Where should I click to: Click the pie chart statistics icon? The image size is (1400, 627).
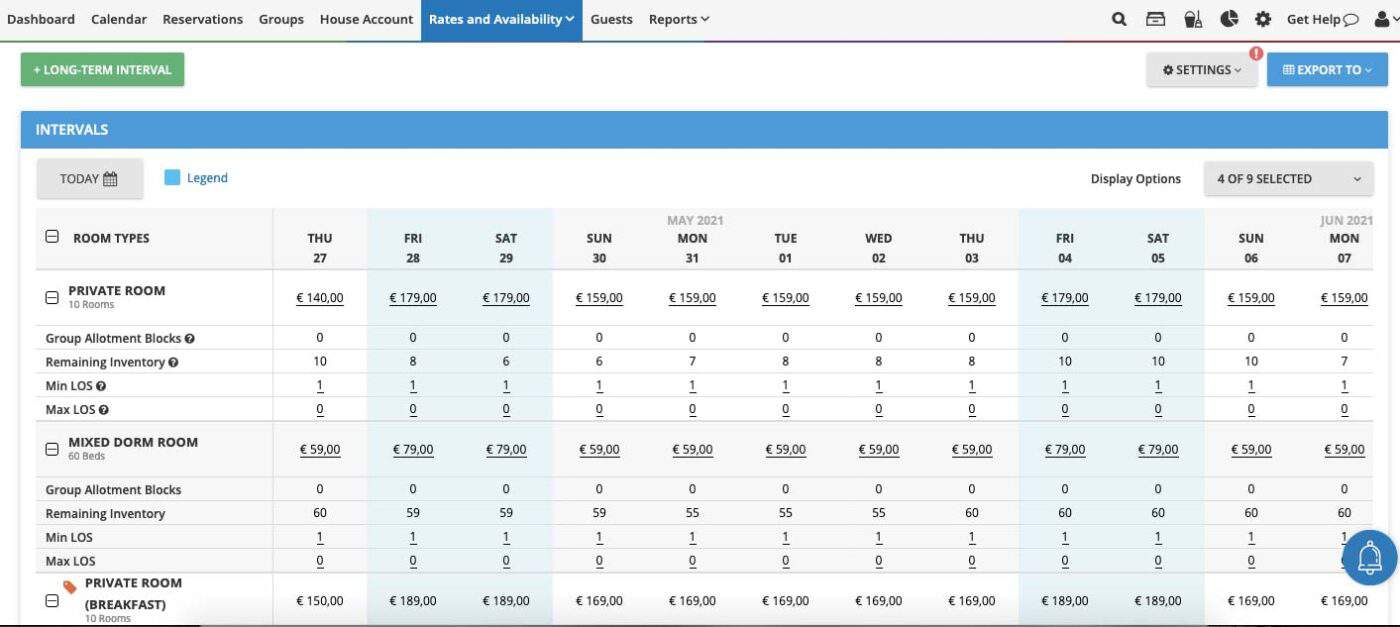coord(1228,18)
